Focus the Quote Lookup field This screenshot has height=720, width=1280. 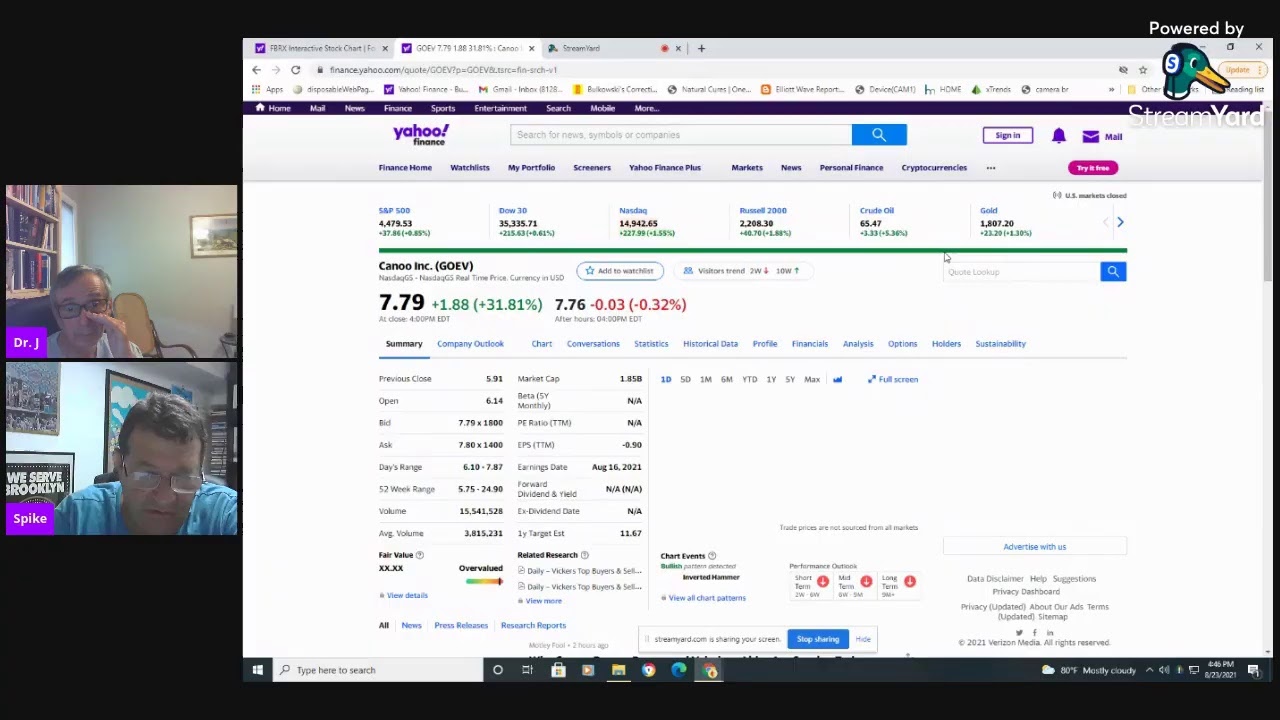1021,272
